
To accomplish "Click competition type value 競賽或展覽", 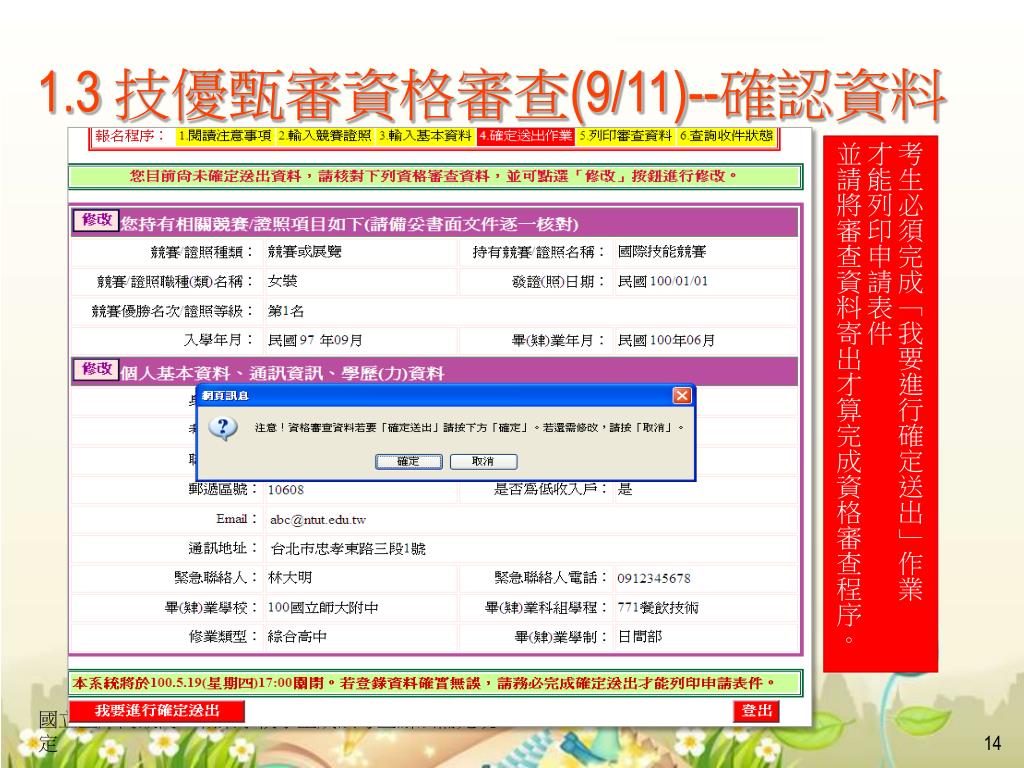I will pyautogui.click(x=304, y=252).
